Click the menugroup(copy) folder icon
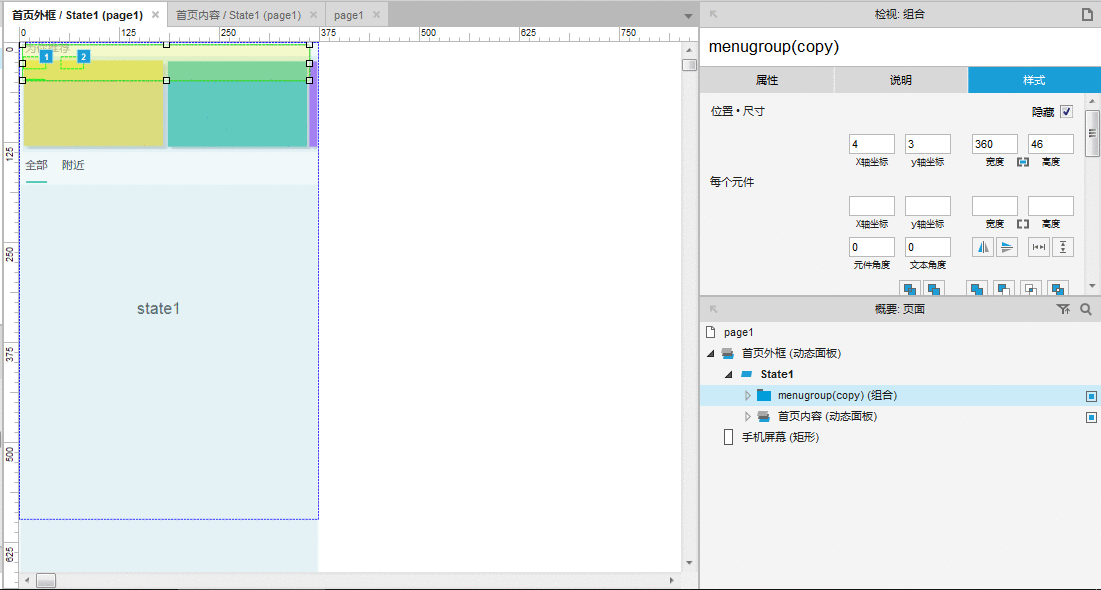1101x590 pixels. tap(764, 395)
